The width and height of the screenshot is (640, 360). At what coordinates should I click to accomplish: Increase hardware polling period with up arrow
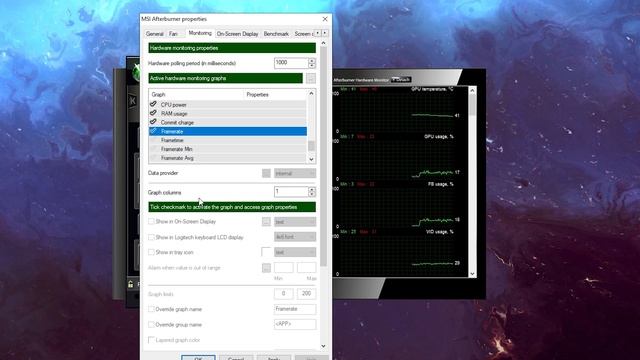312,60
